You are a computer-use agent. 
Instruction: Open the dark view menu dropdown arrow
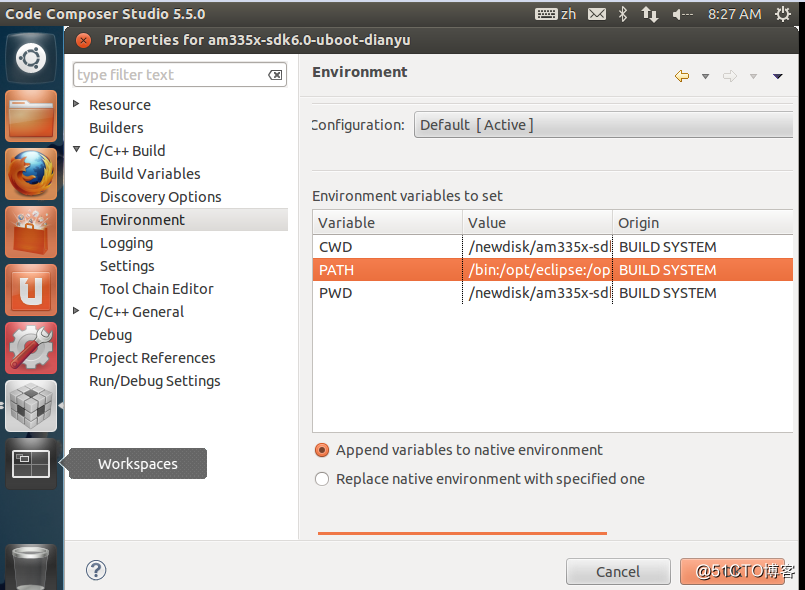pyautogui.click(x=777, y=77)
